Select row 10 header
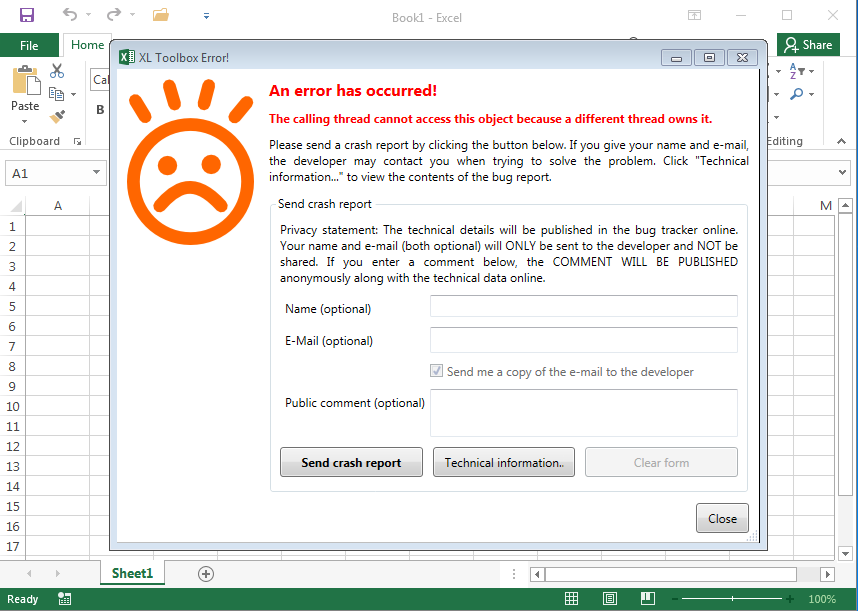The width and height of the screenshot is (858, 611). pyautogui.click(x=12, y=406)
